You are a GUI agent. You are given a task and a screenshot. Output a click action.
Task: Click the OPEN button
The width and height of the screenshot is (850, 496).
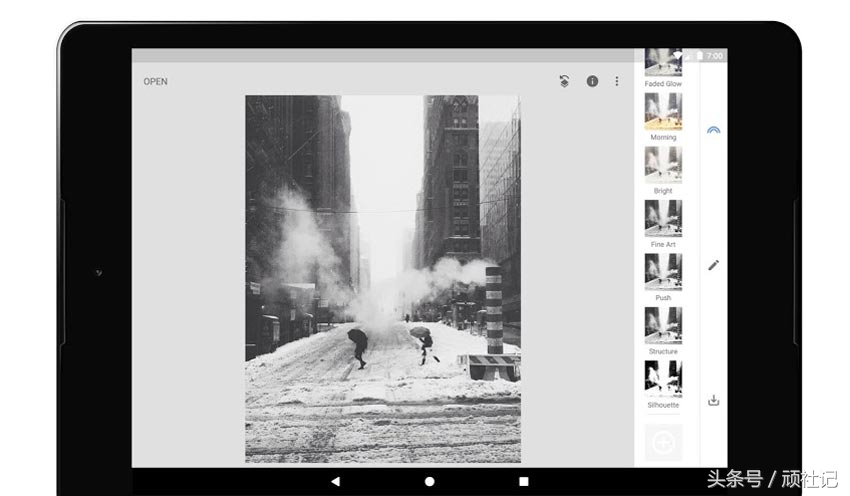[x=155, y=82]
